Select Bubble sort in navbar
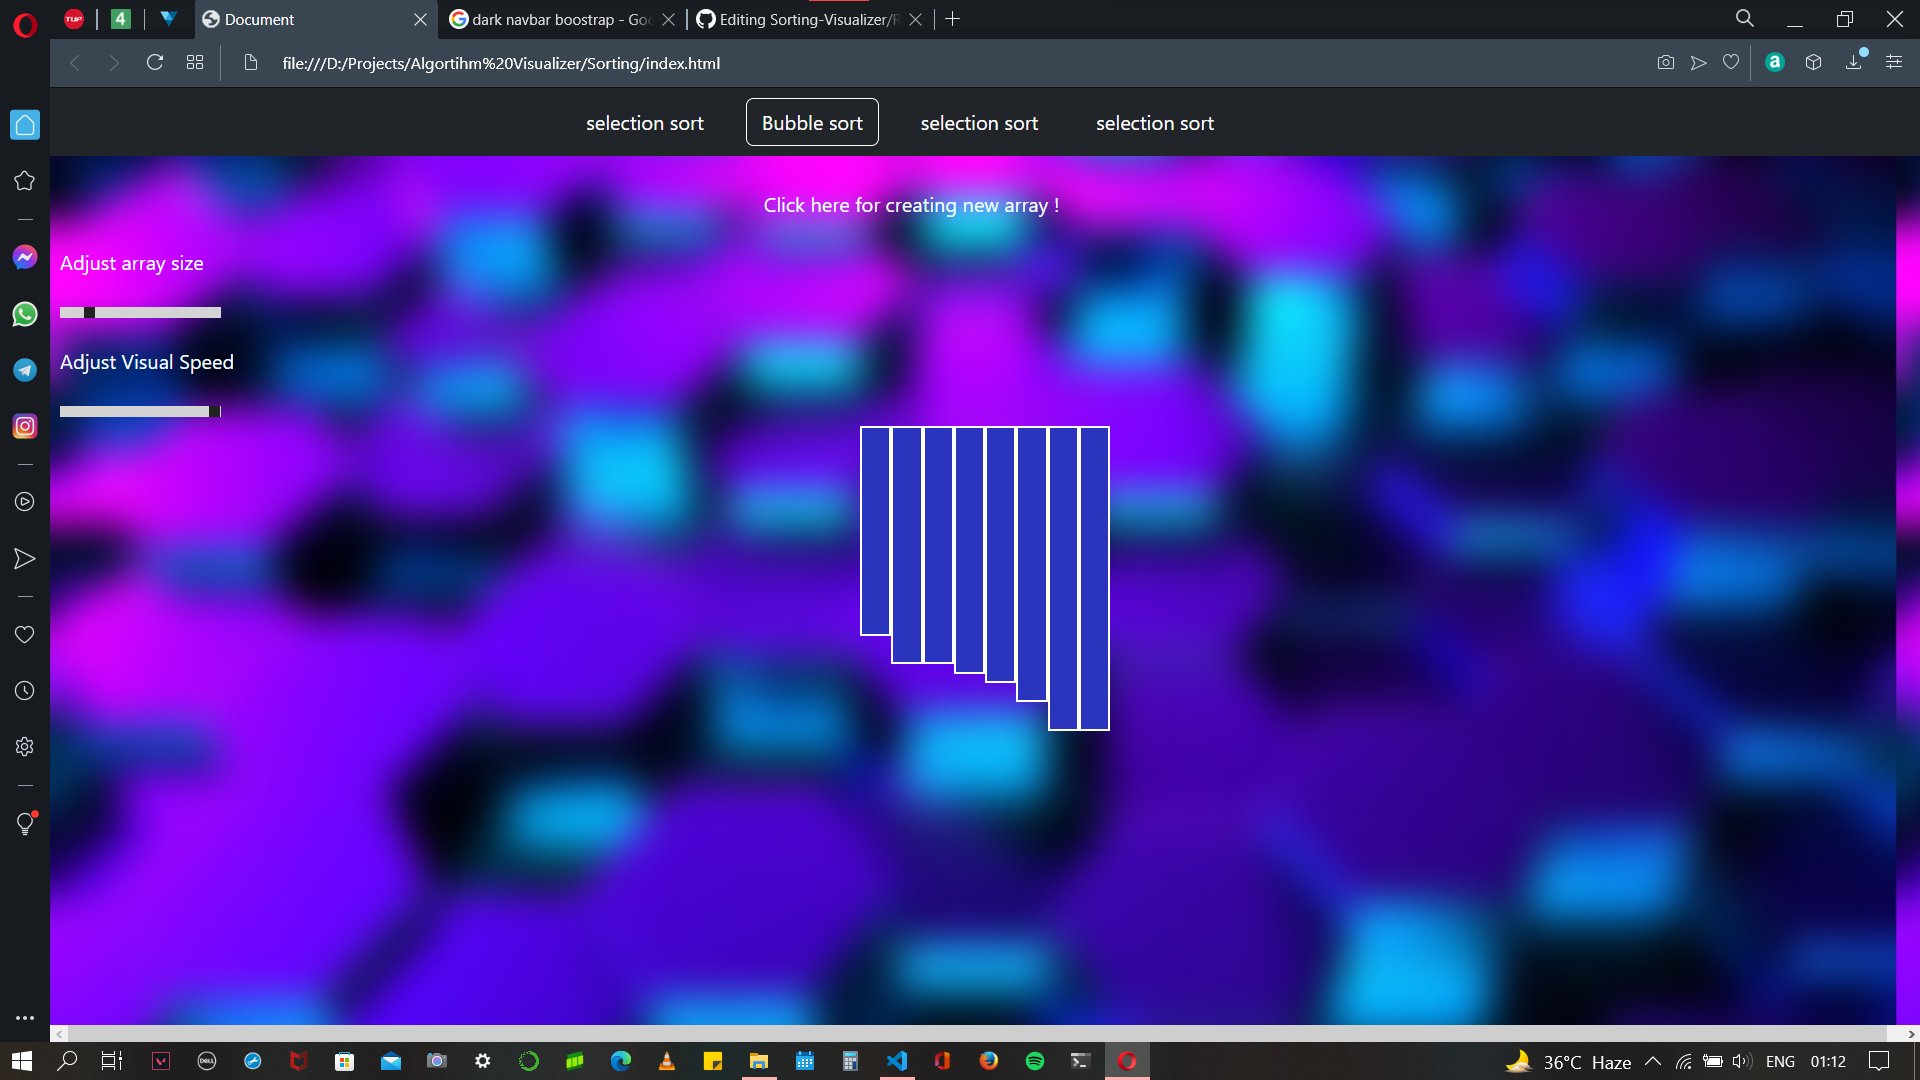 coord(812,123)
